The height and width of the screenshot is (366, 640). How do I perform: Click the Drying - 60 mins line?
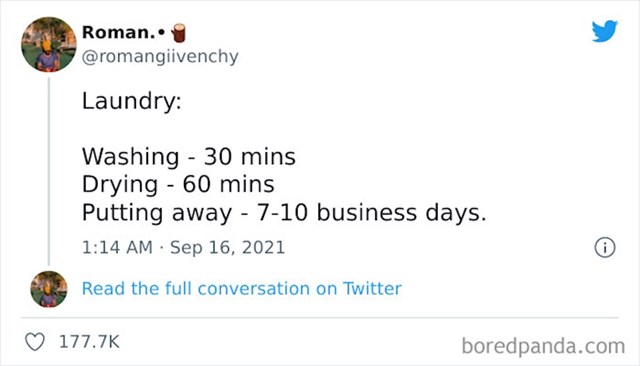click(178, 184)
